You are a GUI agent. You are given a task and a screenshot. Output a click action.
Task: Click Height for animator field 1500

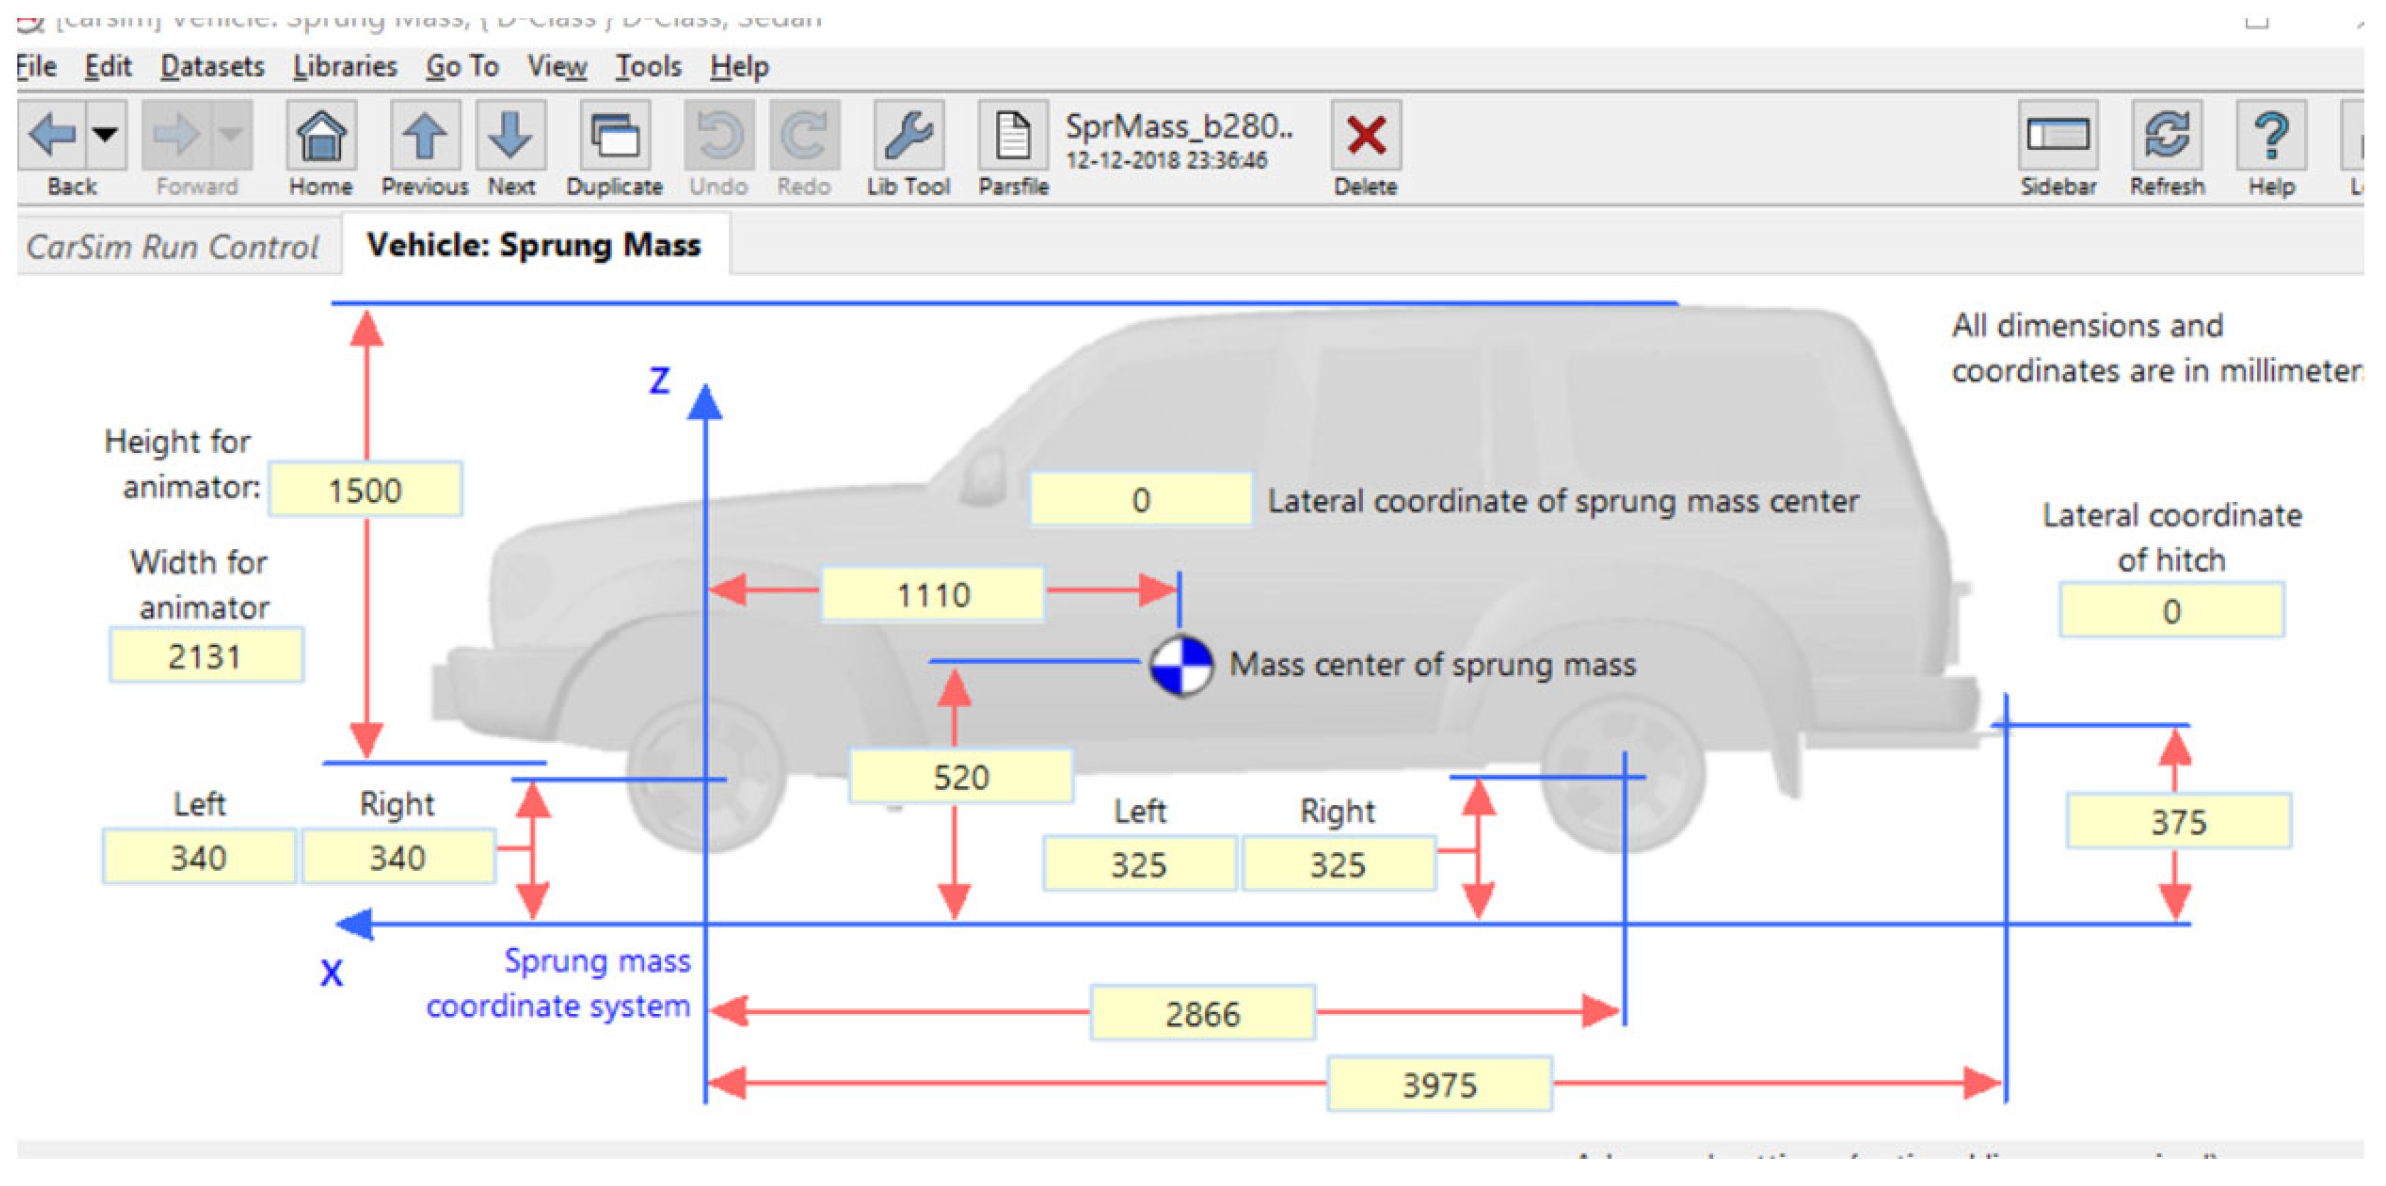coord(365,490)
